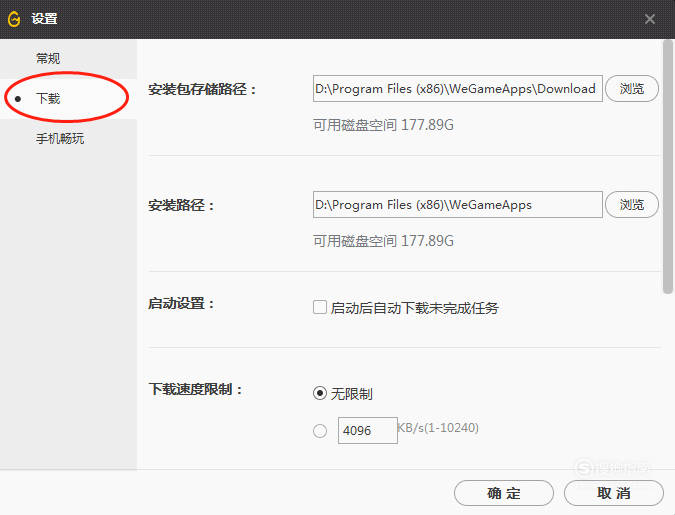The image size is (675, 515).
Task: Click the KB/s(1-10240) range hint
Action: click(438, 428)
